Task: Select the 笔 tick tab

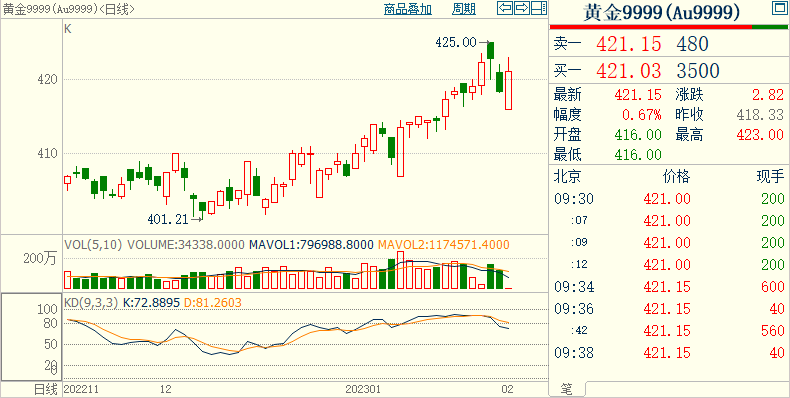Action: (x=567, y=389)
